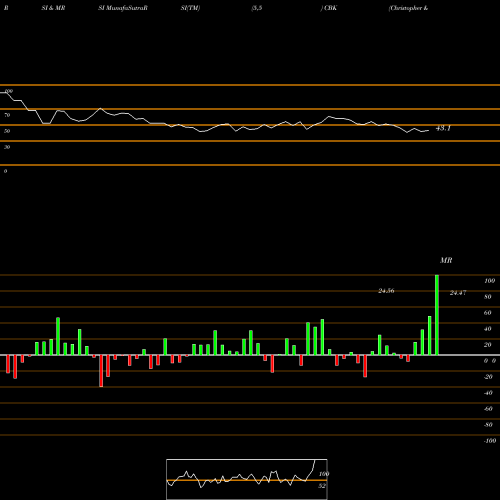Viewport: 500px width, 500px height.
Task: Click the 0 level label below the RSI panel
Action: click(x=5, y=171)
